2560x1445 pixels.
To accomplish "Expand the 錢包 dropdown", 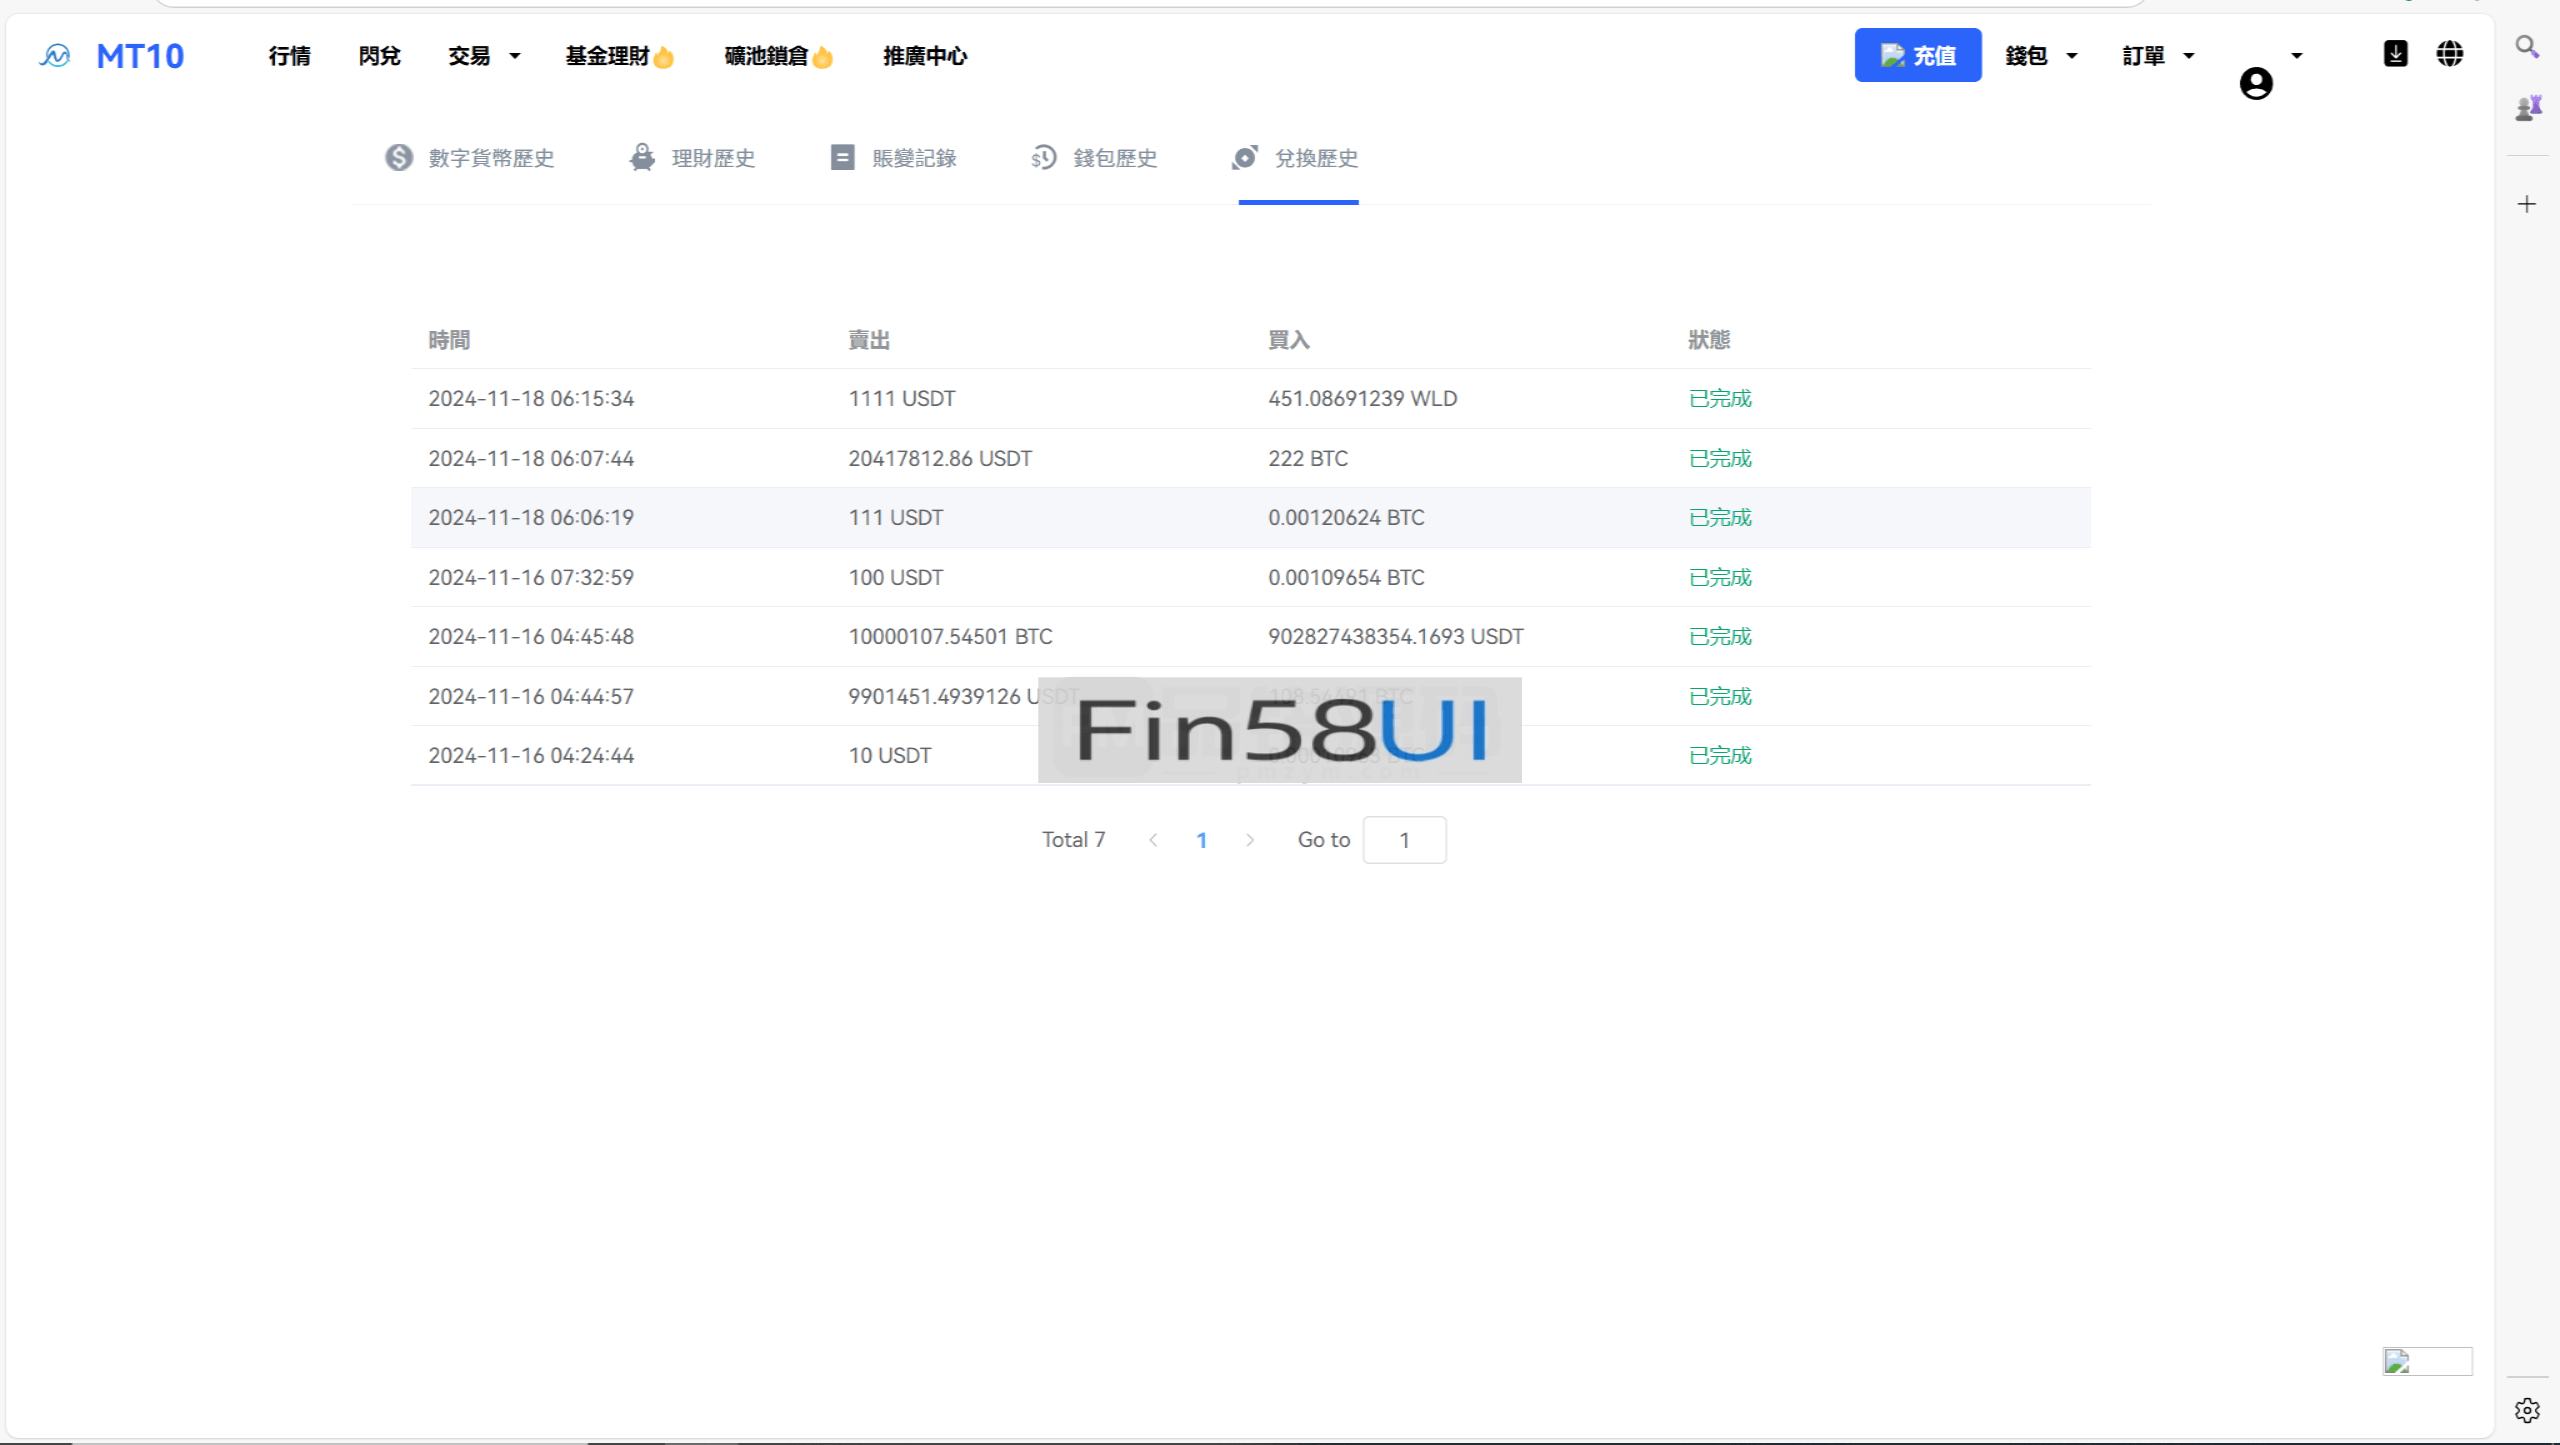I will 2041,56.
